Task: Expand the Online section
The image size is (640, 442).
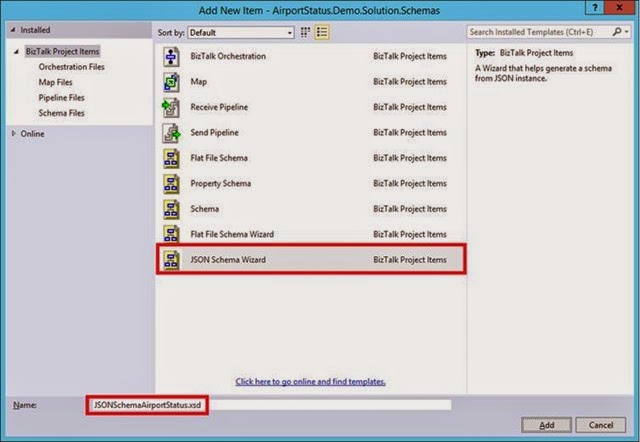Action: (x=13, y=133)
